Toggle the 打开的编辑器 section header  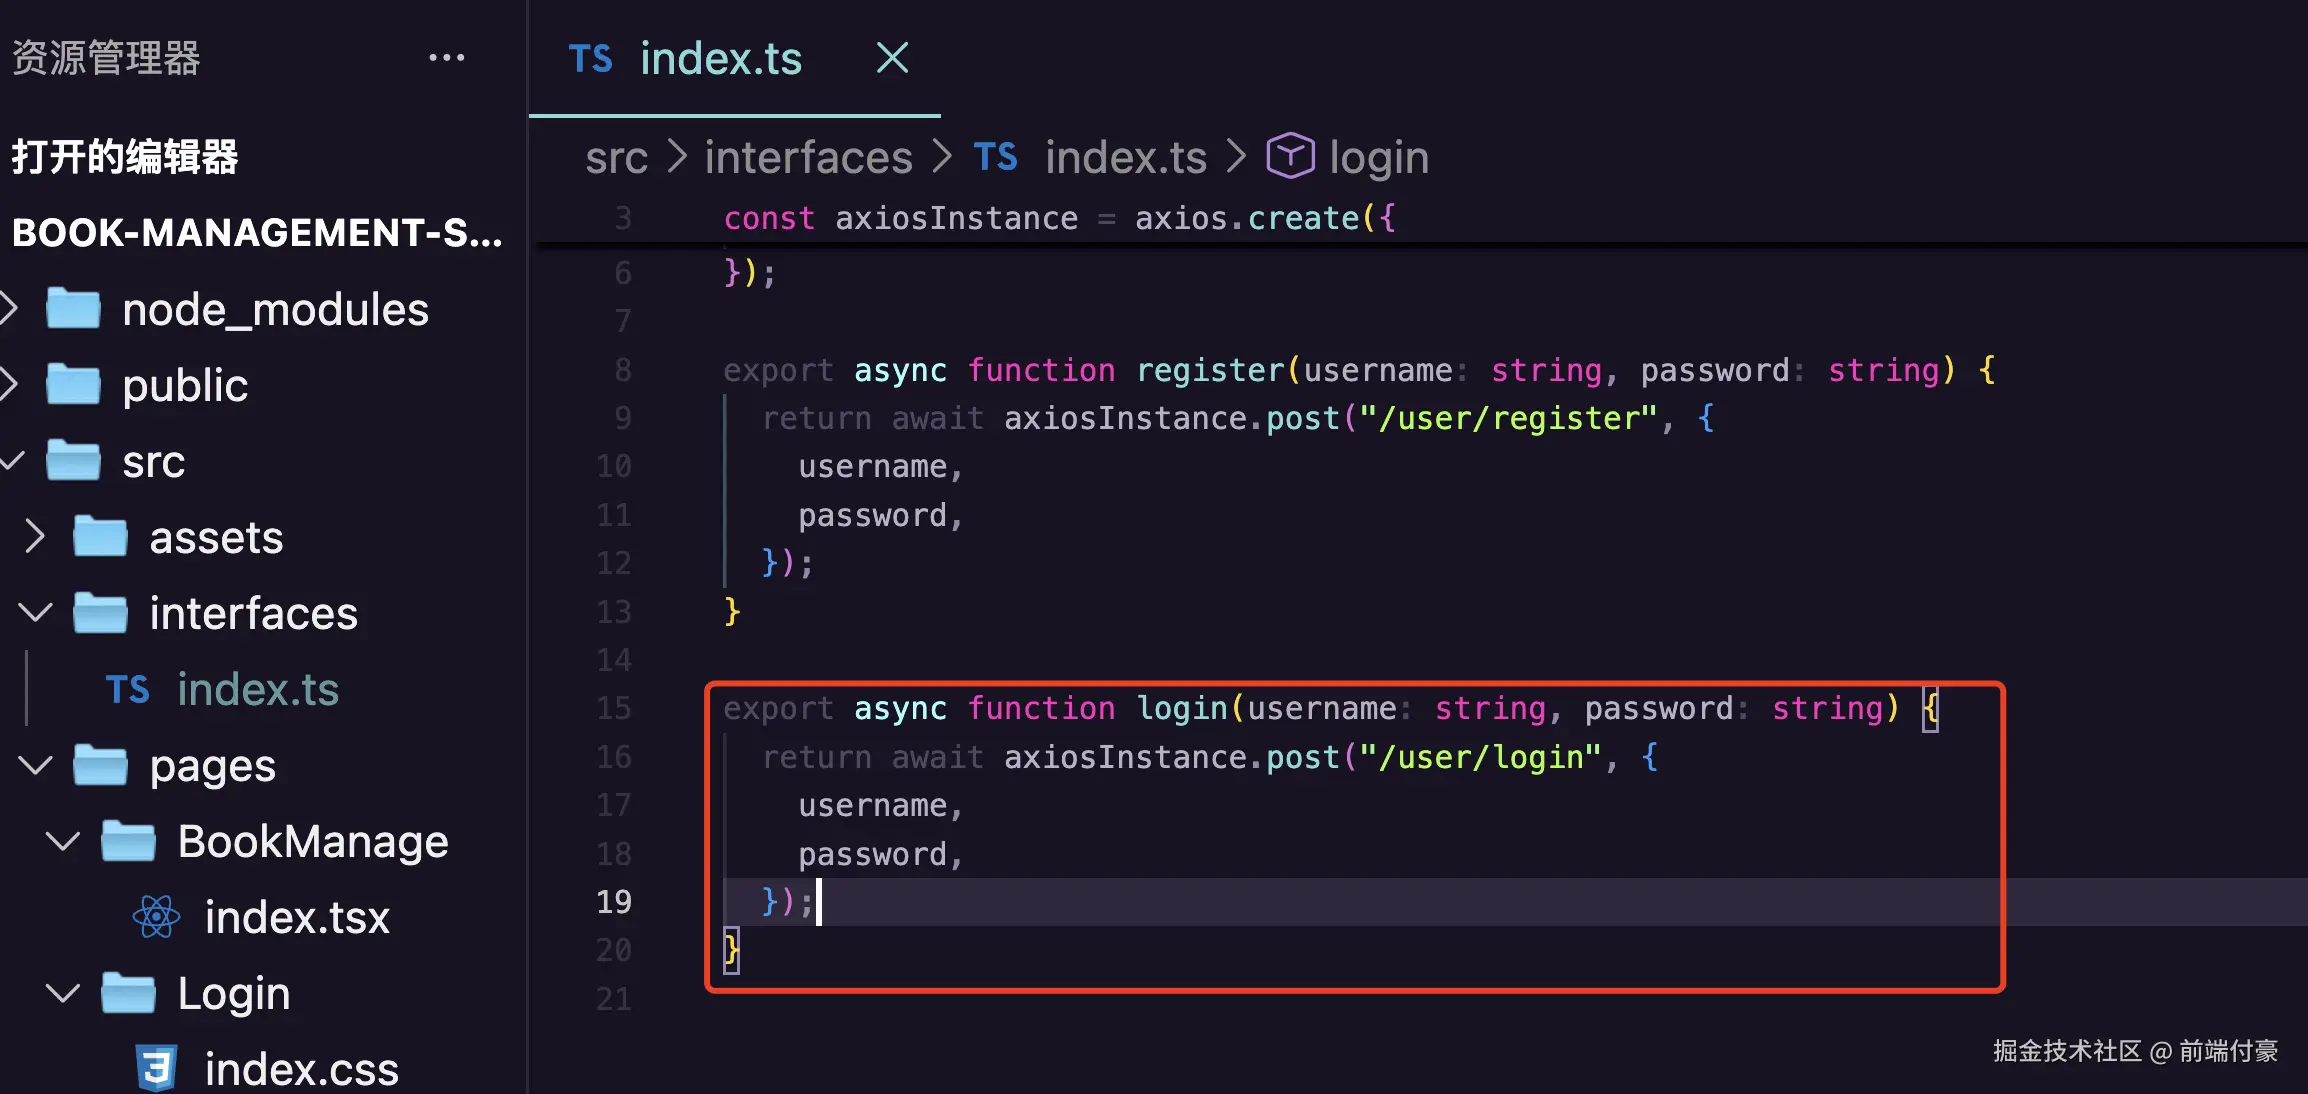pyautogui.click(x=125, y=157)
